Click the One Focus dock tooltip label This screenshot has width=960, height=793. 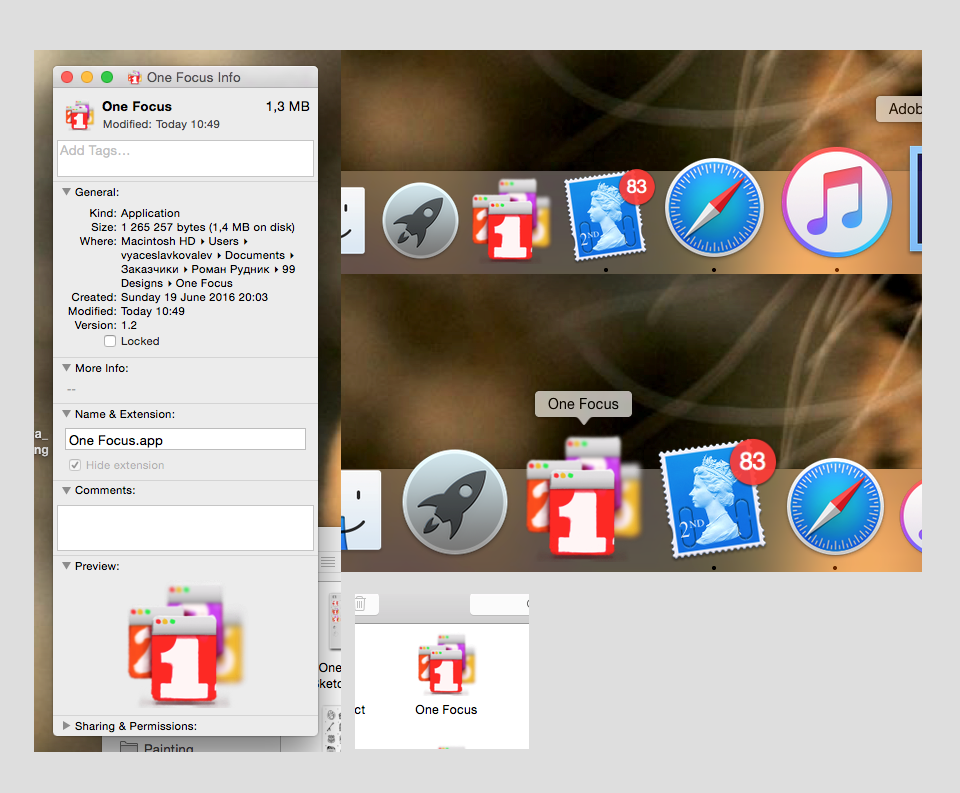[583, 404]
